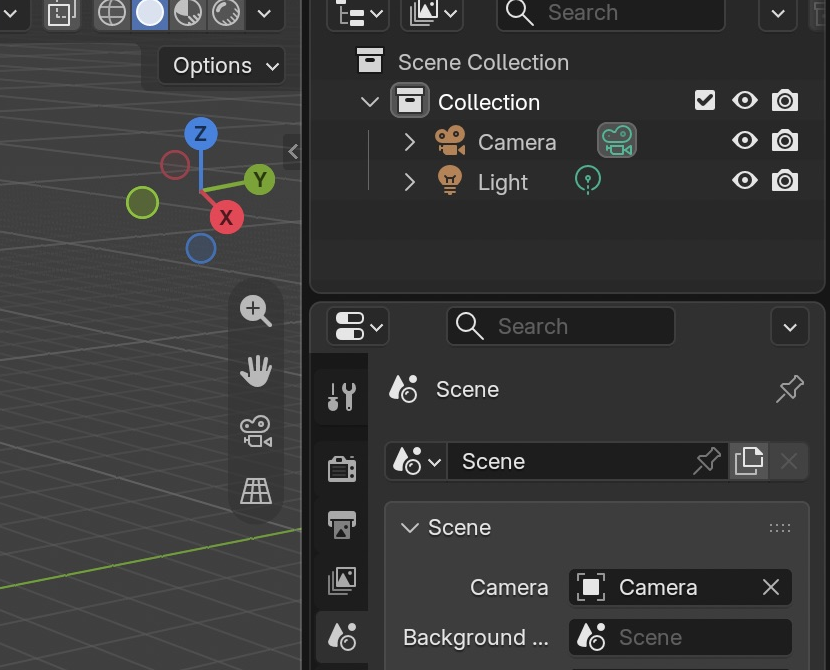Click the Background Scene field

click(x=680, y=637)
